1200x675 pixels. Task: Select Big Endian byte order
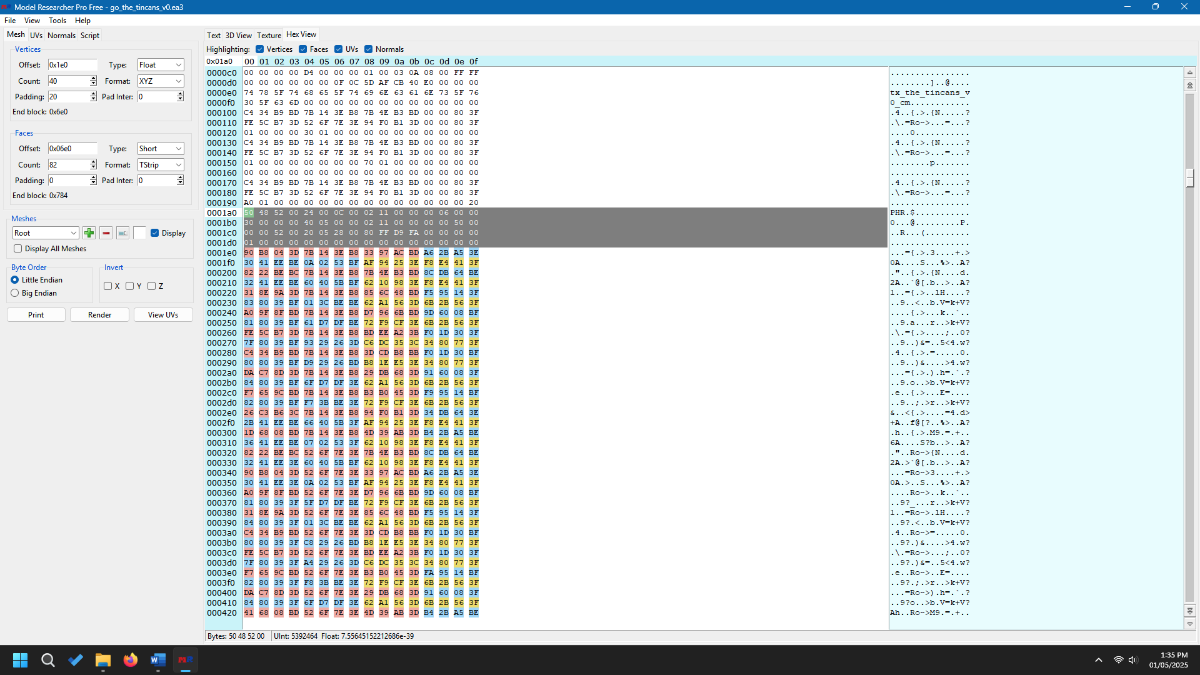coord(14,293)
